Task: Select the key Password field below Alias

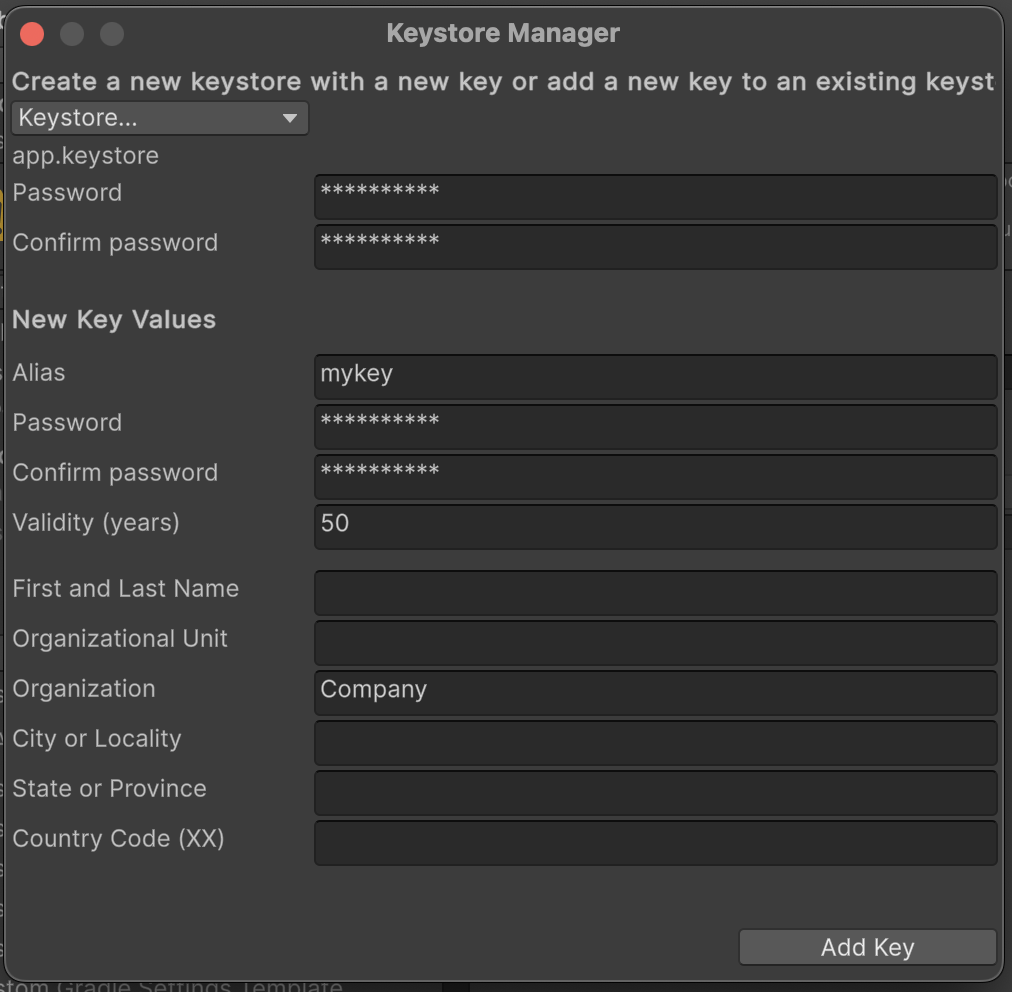Action: [655, 426]
